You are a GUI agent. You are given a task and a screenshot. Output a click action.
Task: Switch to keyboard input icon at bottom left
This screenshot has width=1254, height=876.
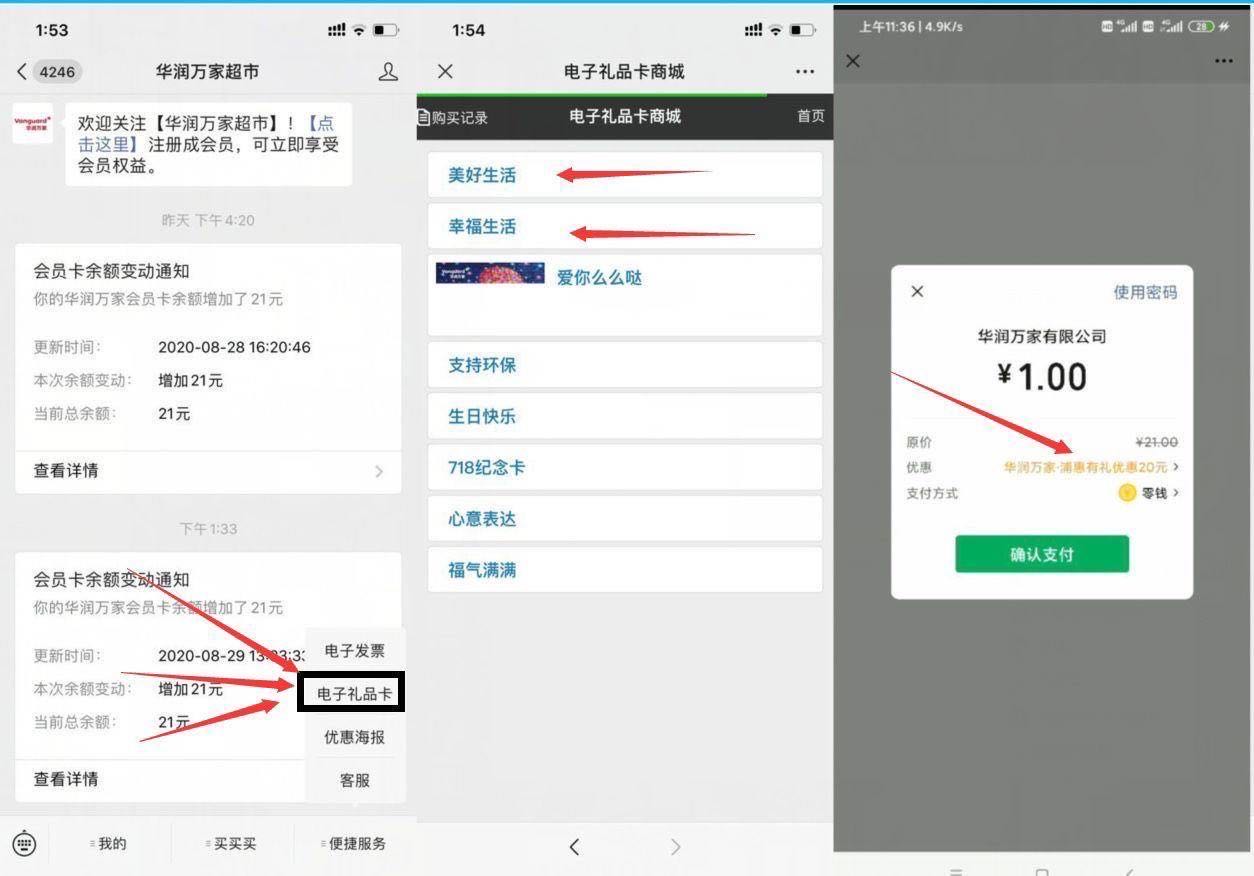click(x=25, y=844)
